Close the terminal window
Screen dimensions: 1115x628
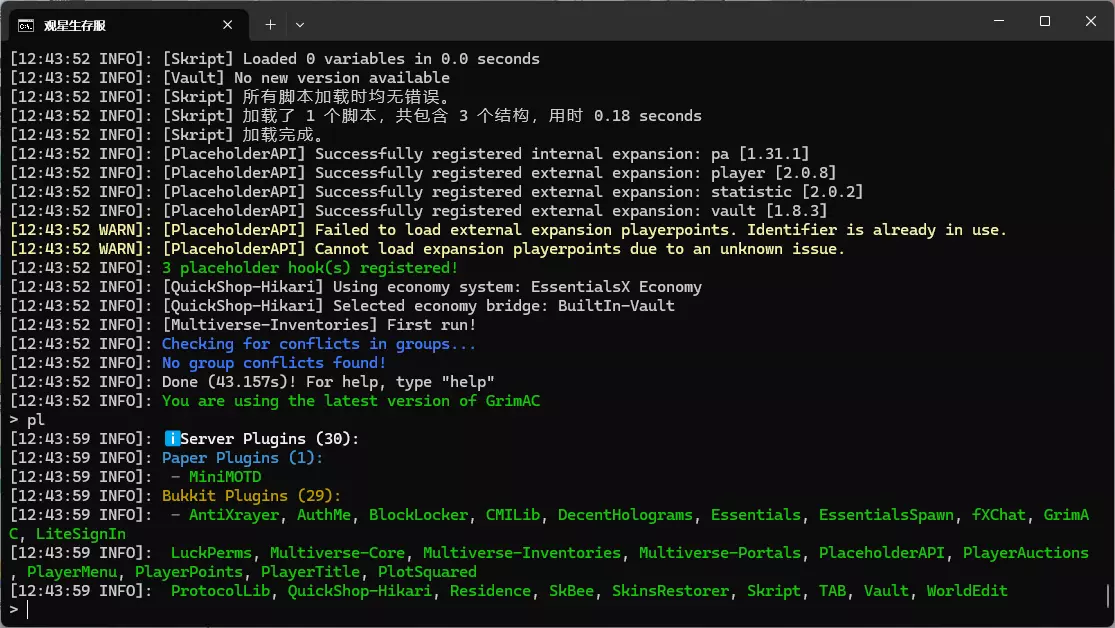coord(1091,21)
